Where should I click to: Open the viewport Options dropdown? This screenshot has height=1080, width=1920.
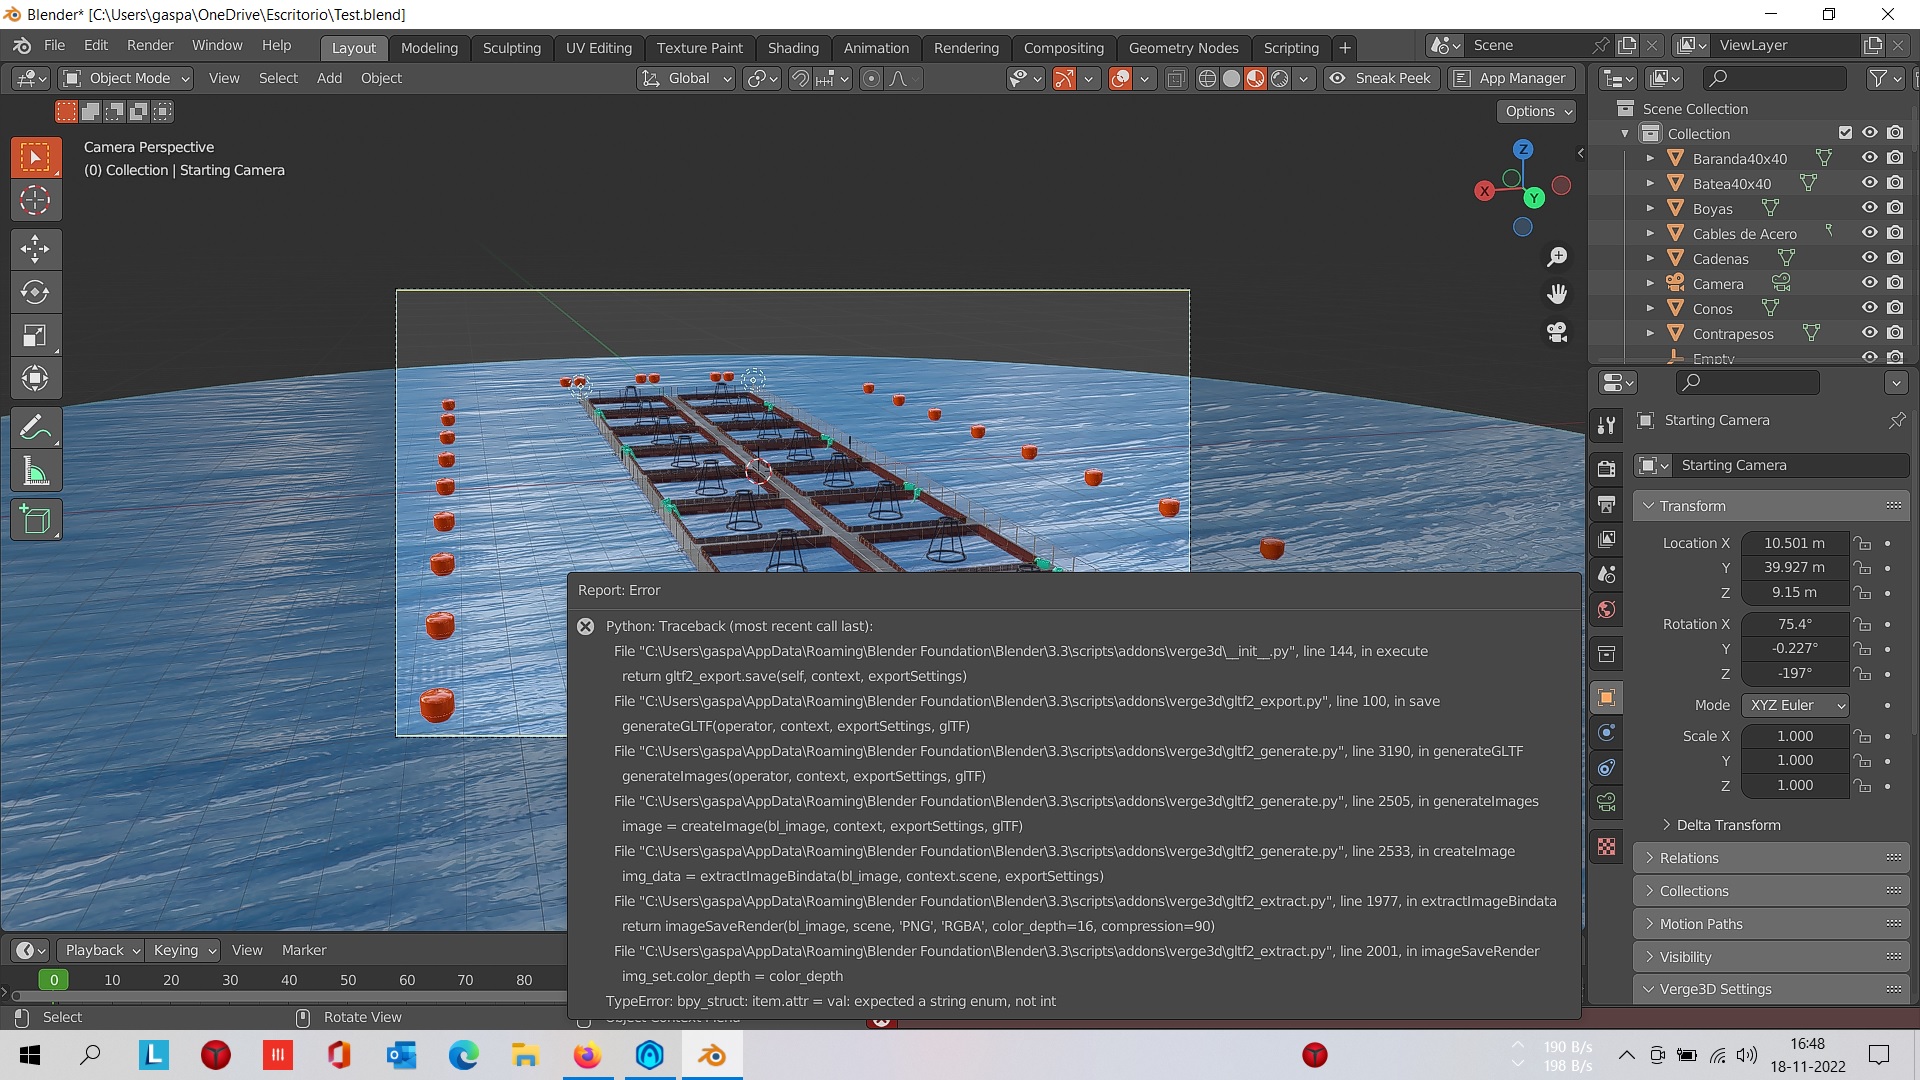click(1537, 111)
